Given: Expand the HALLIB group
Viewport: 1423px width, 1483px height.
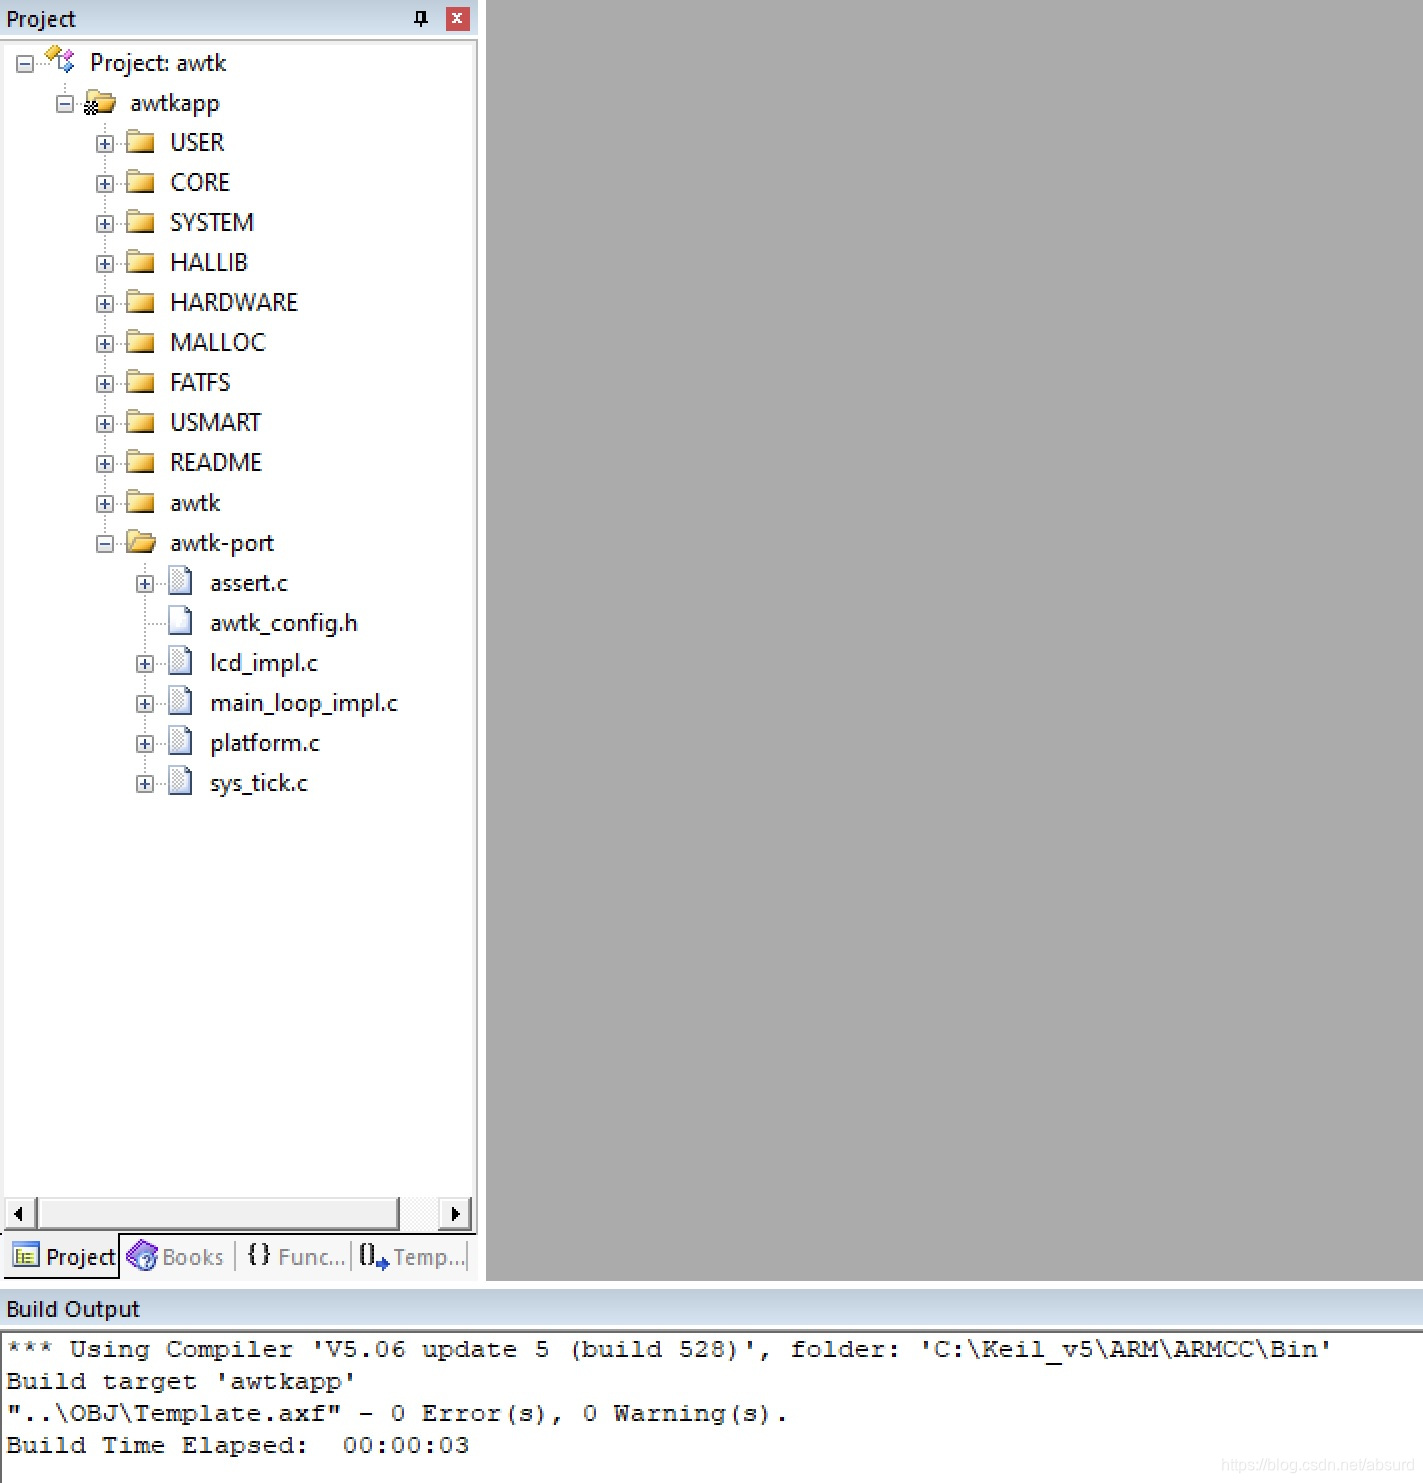Looking at the screenshot, I should (105, 264).
